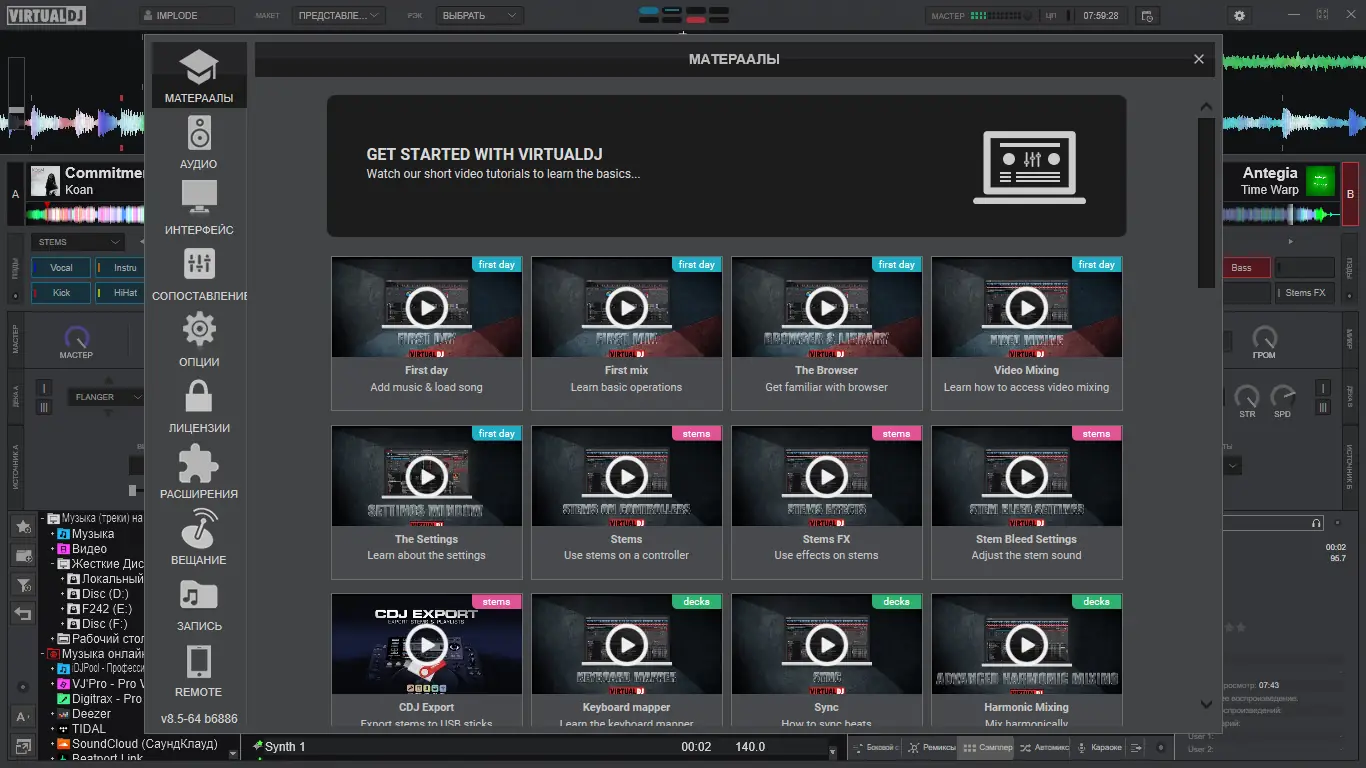Expand the Музыка folder tree node

[x=53, y=534]
